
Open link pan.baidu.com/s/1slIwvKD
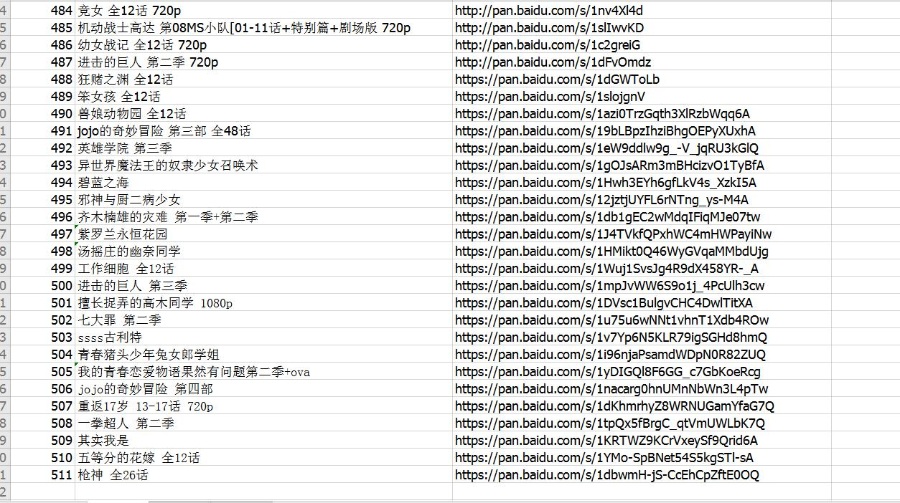(x=549, y=28)
